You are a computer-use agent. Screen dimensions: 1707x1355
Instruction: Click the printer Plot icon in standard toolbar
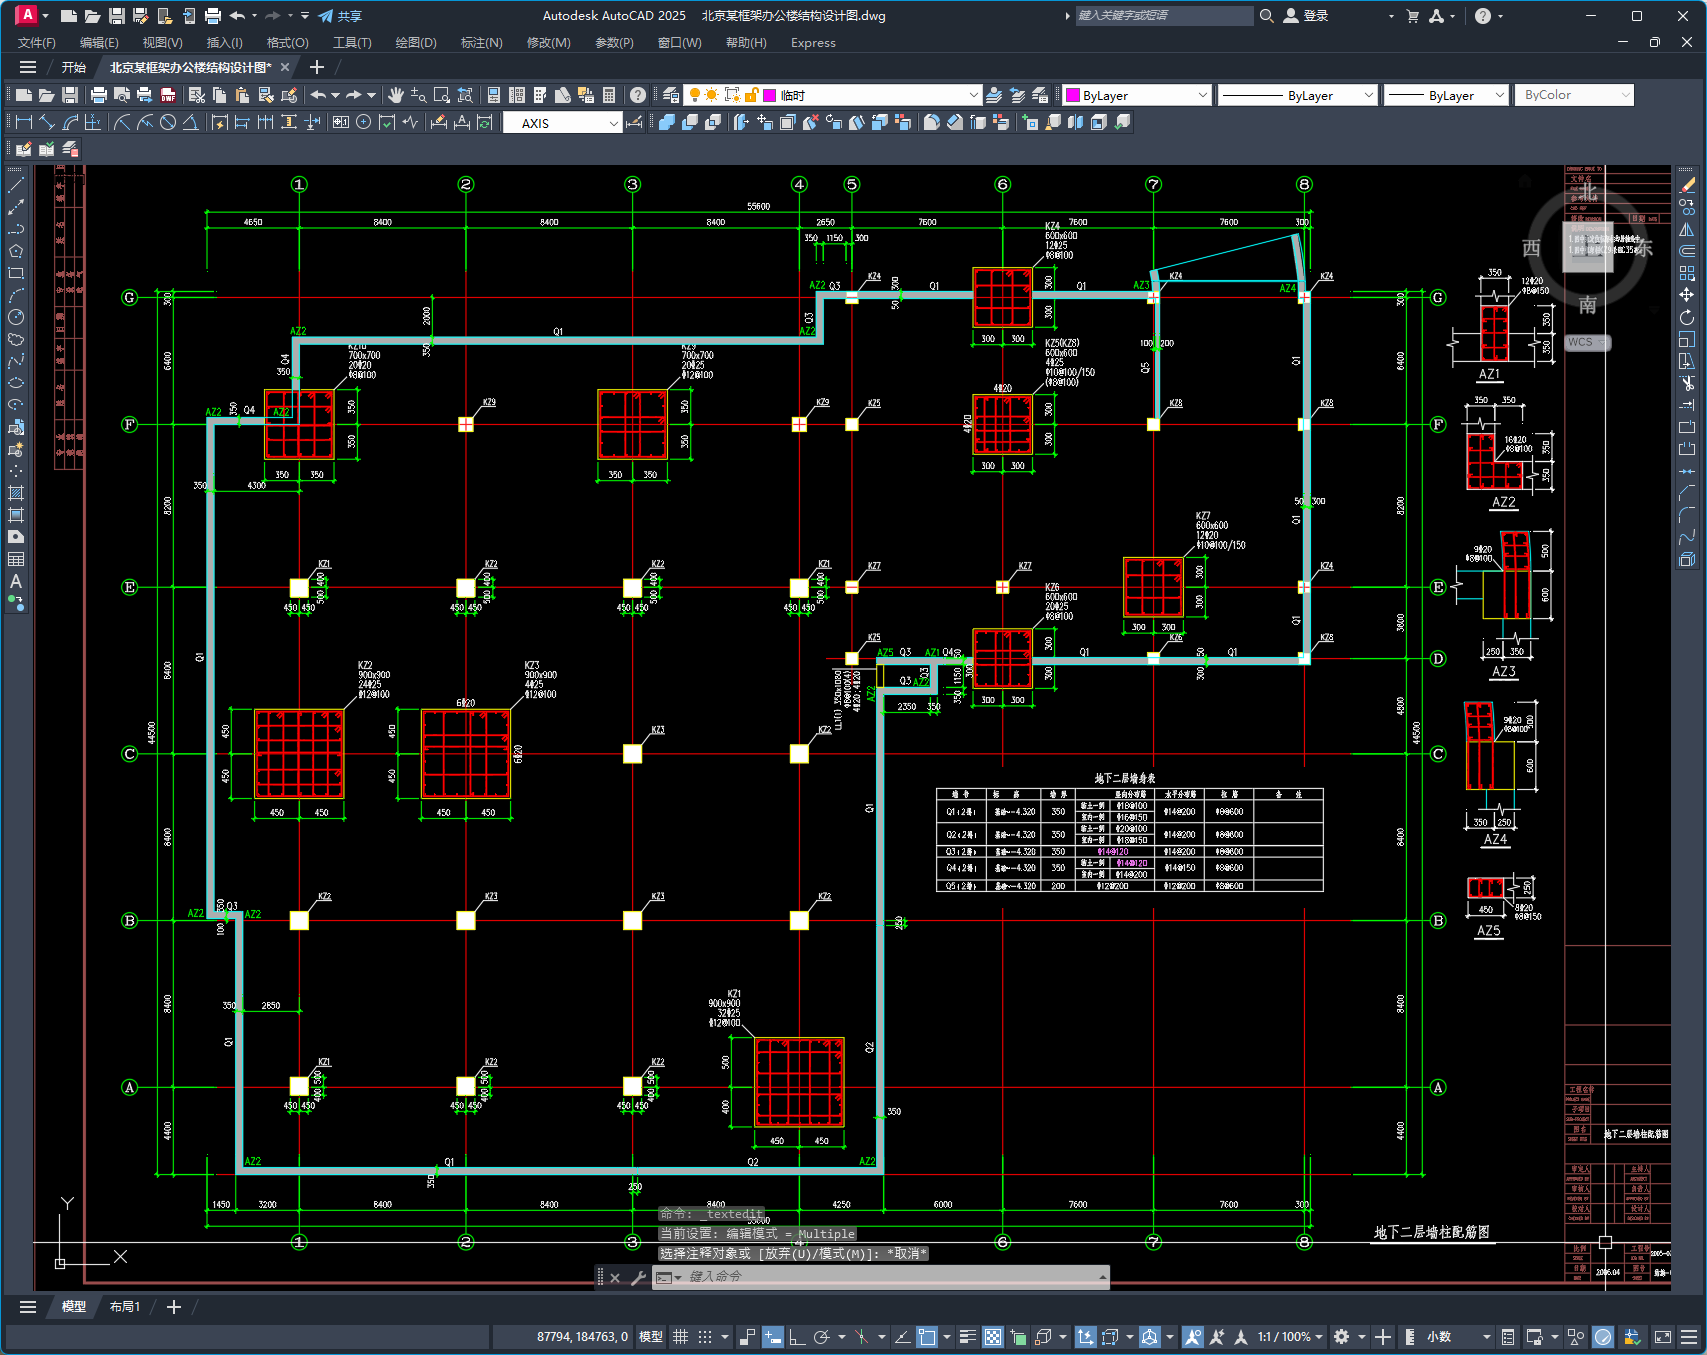(98, 95)
